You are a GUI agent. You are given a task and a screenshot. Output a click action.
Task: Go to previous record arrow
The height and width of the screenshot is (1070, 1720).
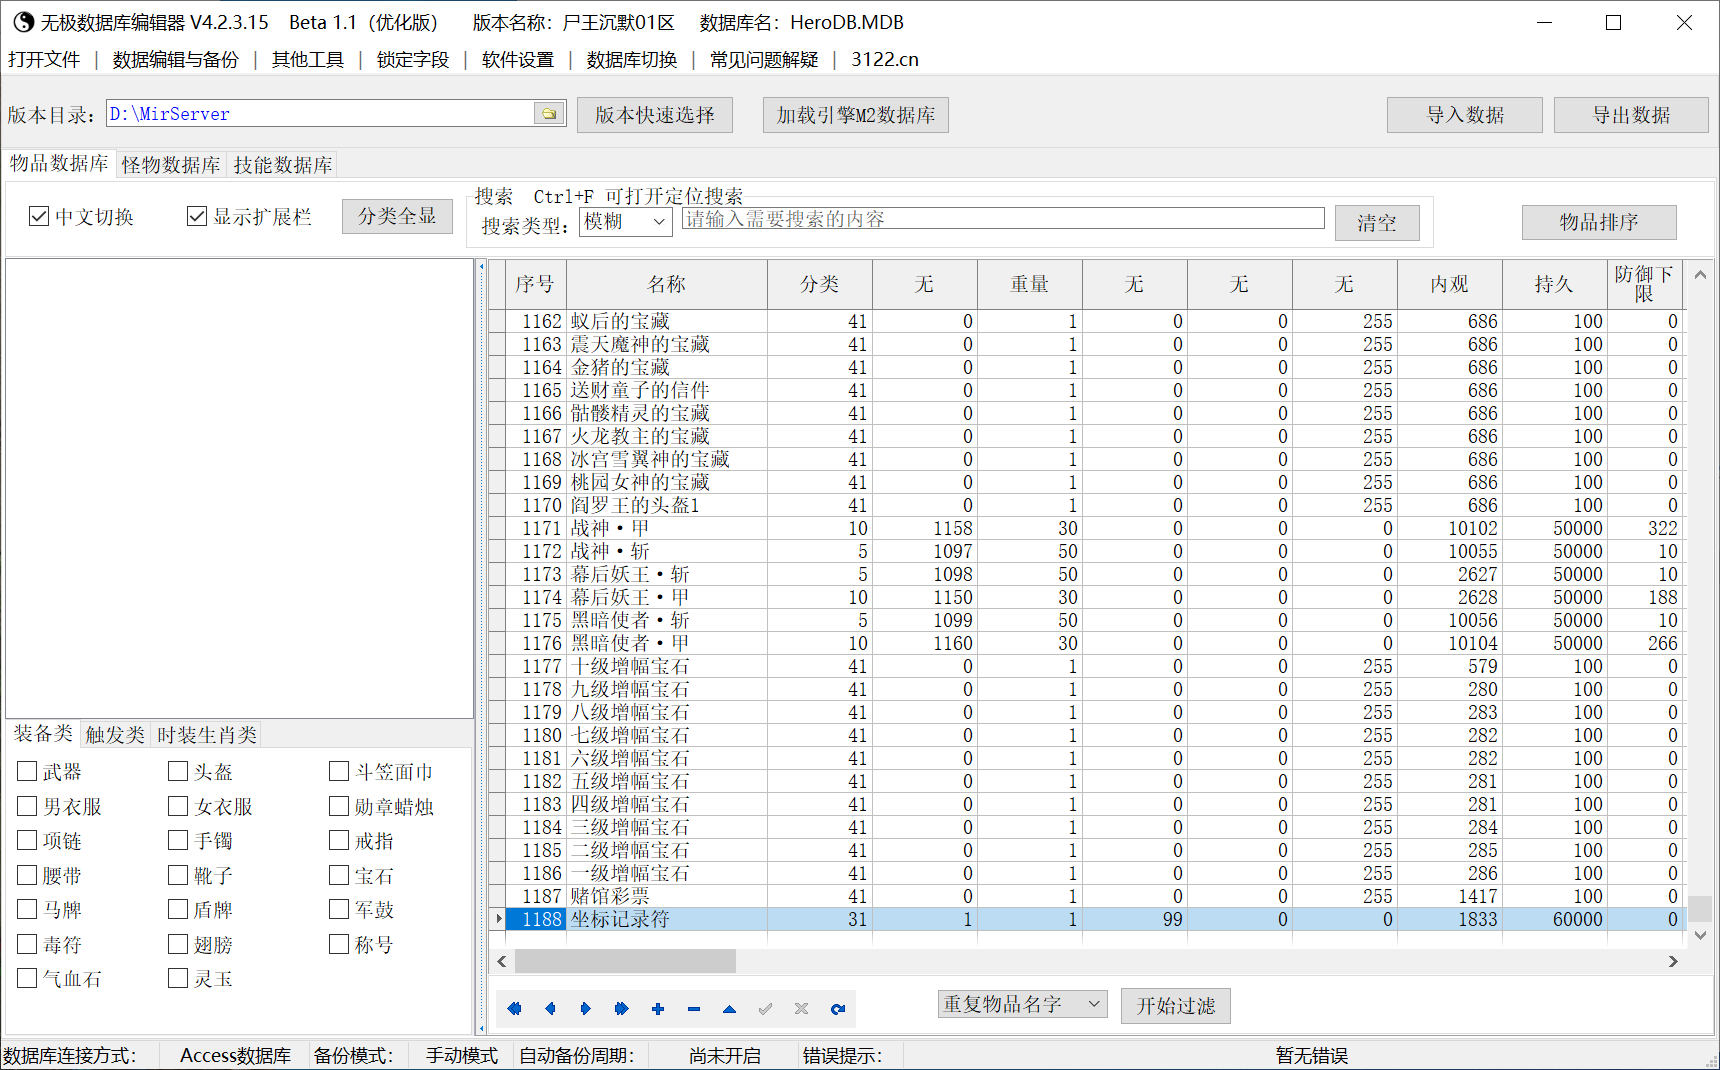550,1009
